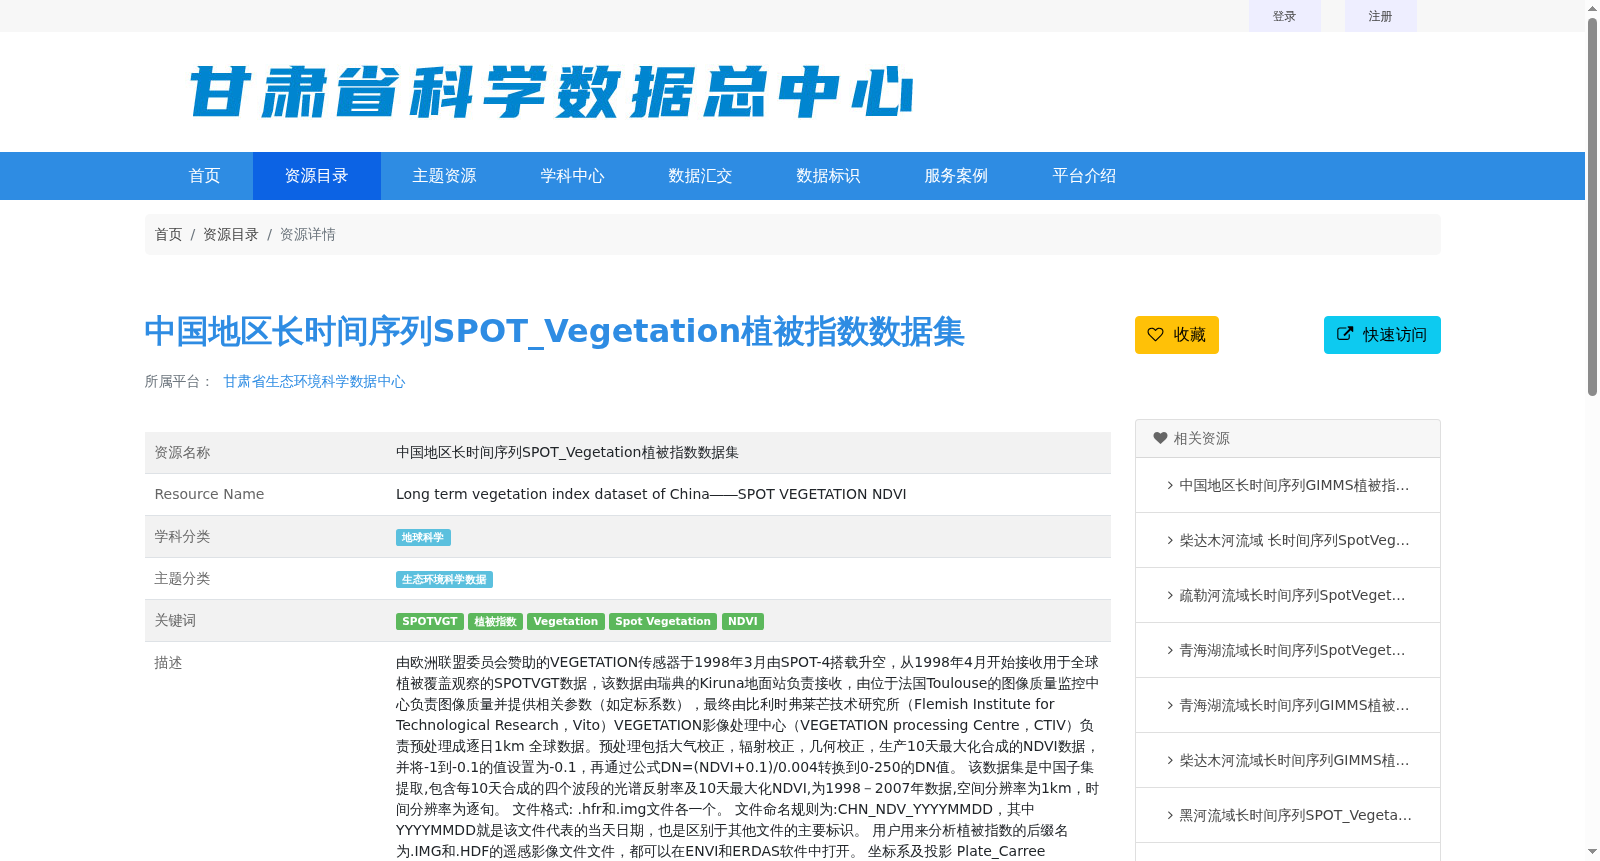Image resolution: width=1600 pixels, height=861 pixels.
Task: Click chevron before 黑河流域长时间序列SPOT_Vegeta
Action: [x=1170, y=815]
